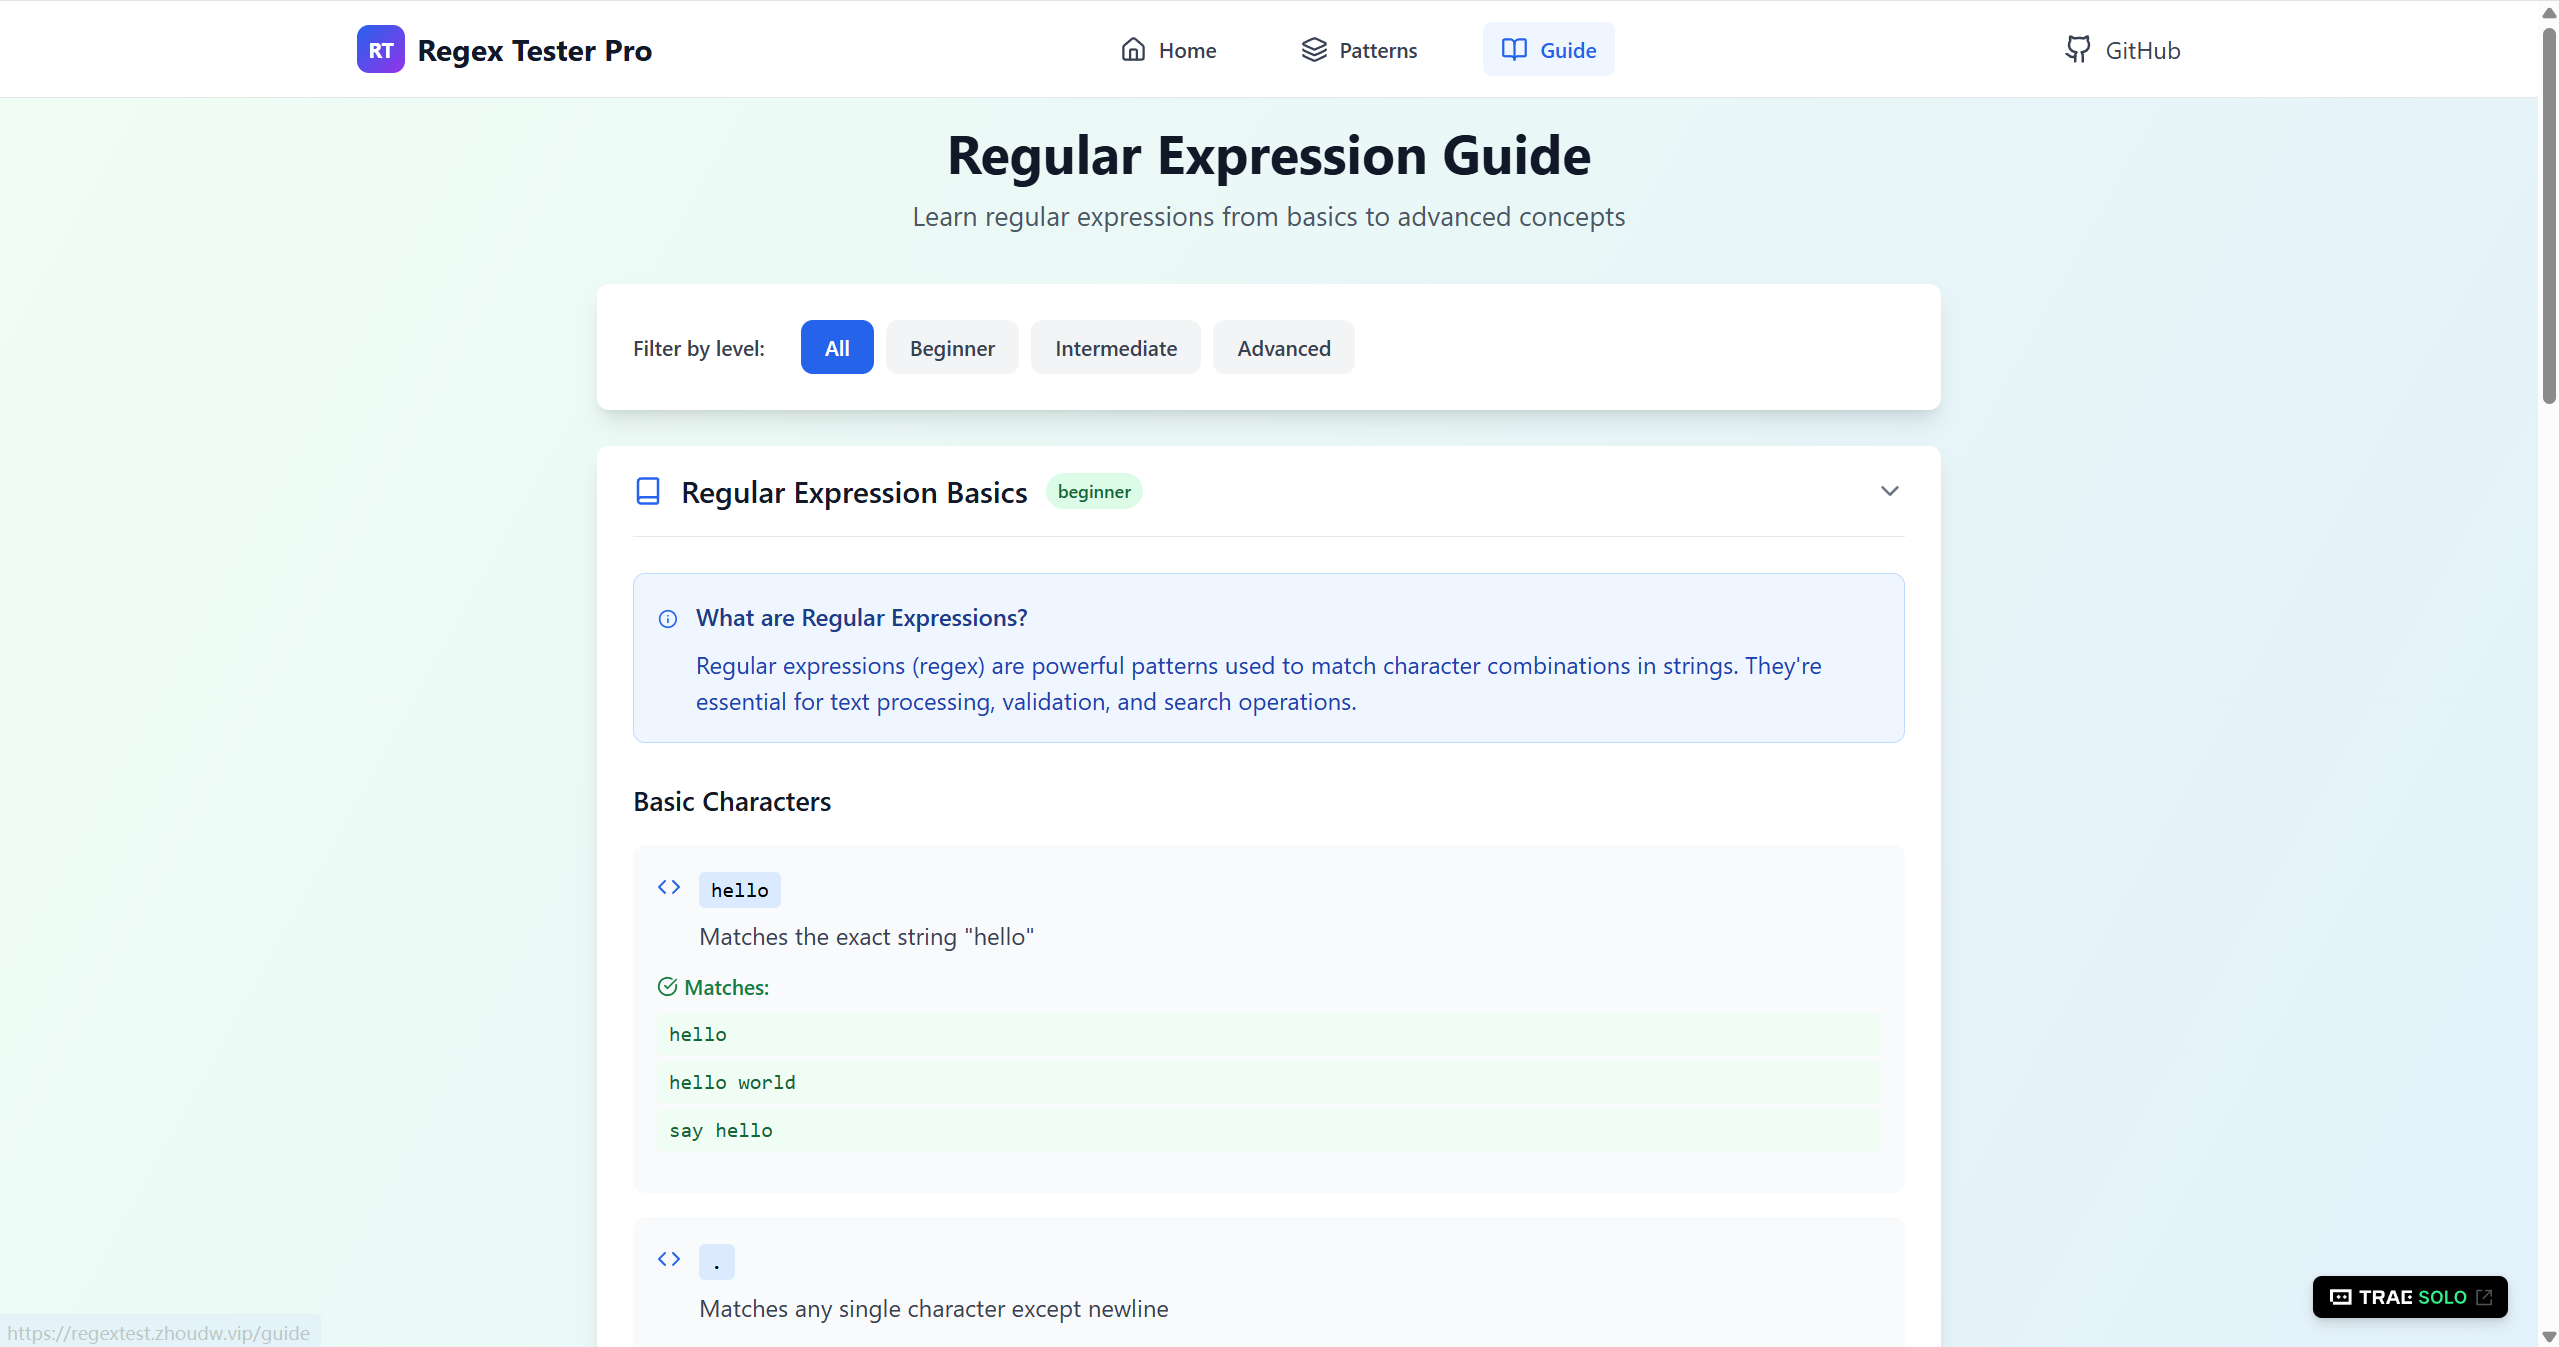Select the Intermediate filter button
2559x1347 pixels.
(x=1115, y=347)
